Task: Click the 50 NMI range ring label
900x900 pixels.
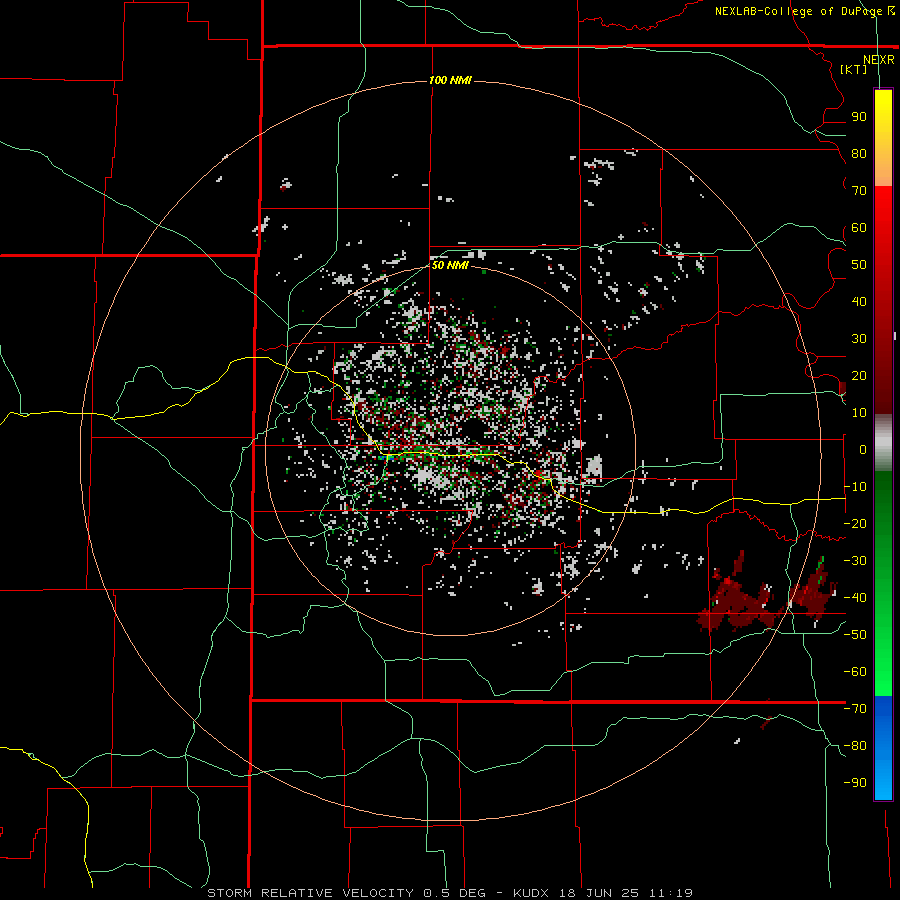Action: (x=450, y=265)
